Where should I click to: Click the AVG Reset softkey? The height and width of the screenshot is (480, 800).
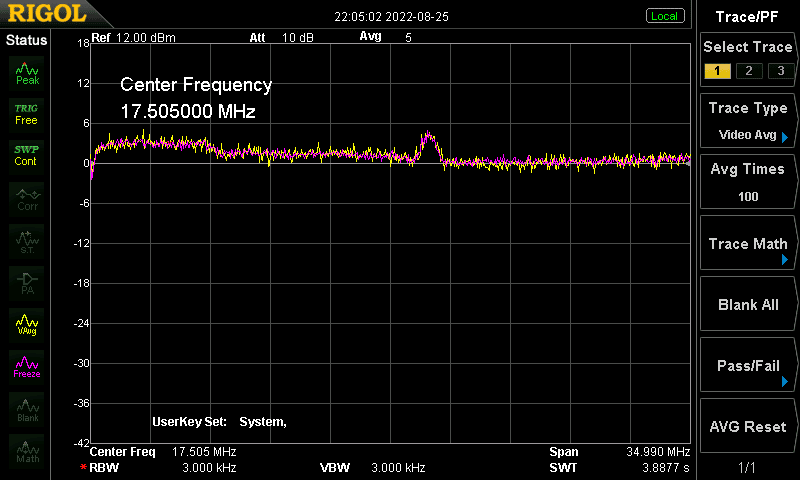[748, 426]
